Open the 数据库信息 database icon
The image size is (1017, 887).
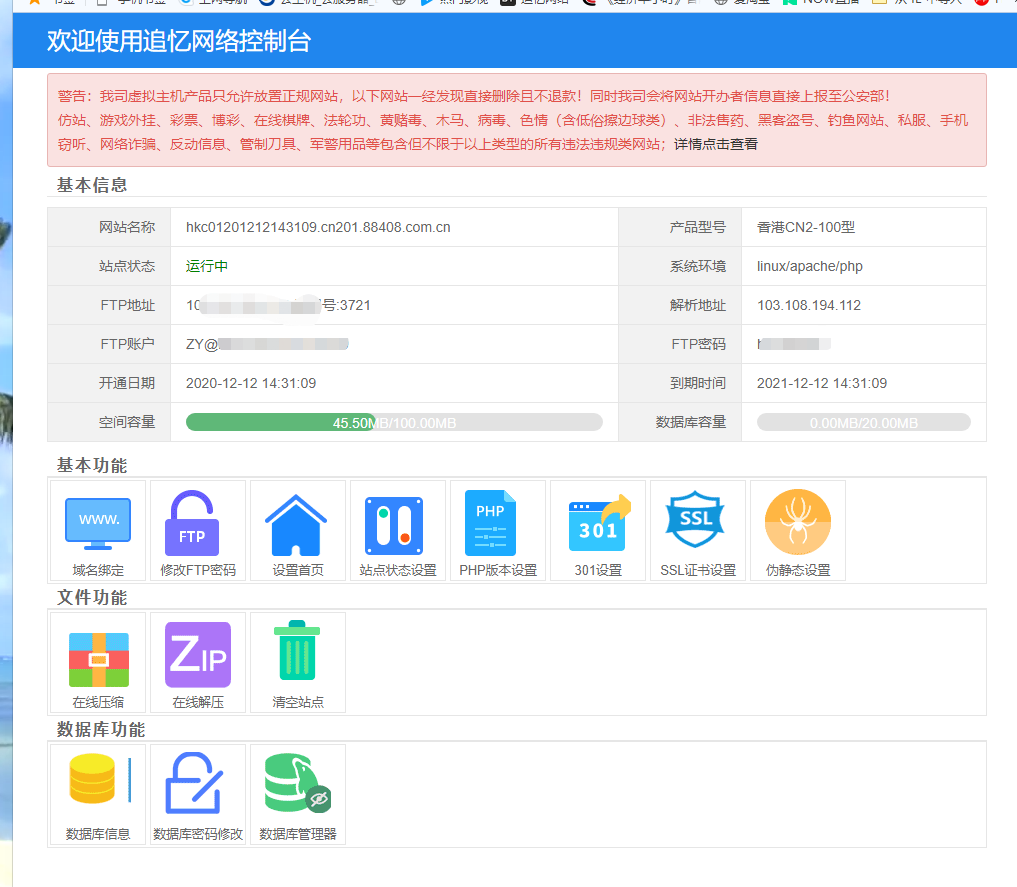pos(98,787)
